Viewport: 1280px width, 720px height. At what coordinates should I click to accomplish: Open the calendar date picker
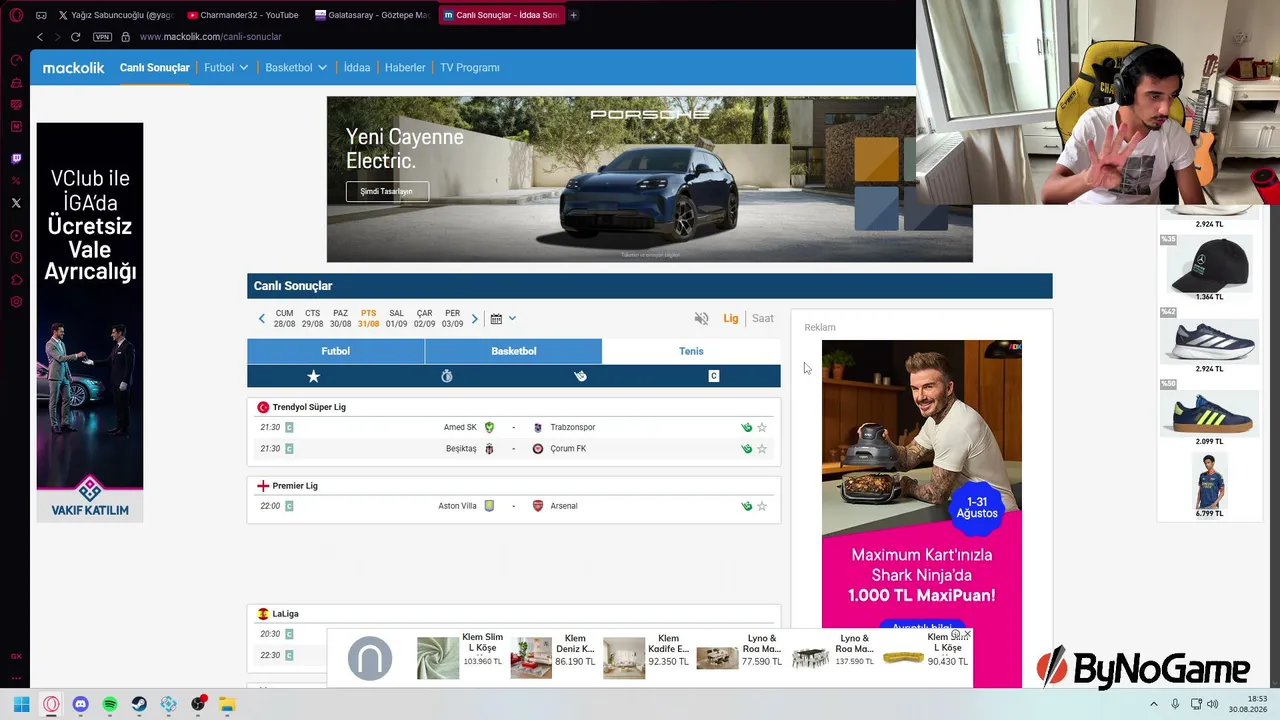(x=502, y=319)
